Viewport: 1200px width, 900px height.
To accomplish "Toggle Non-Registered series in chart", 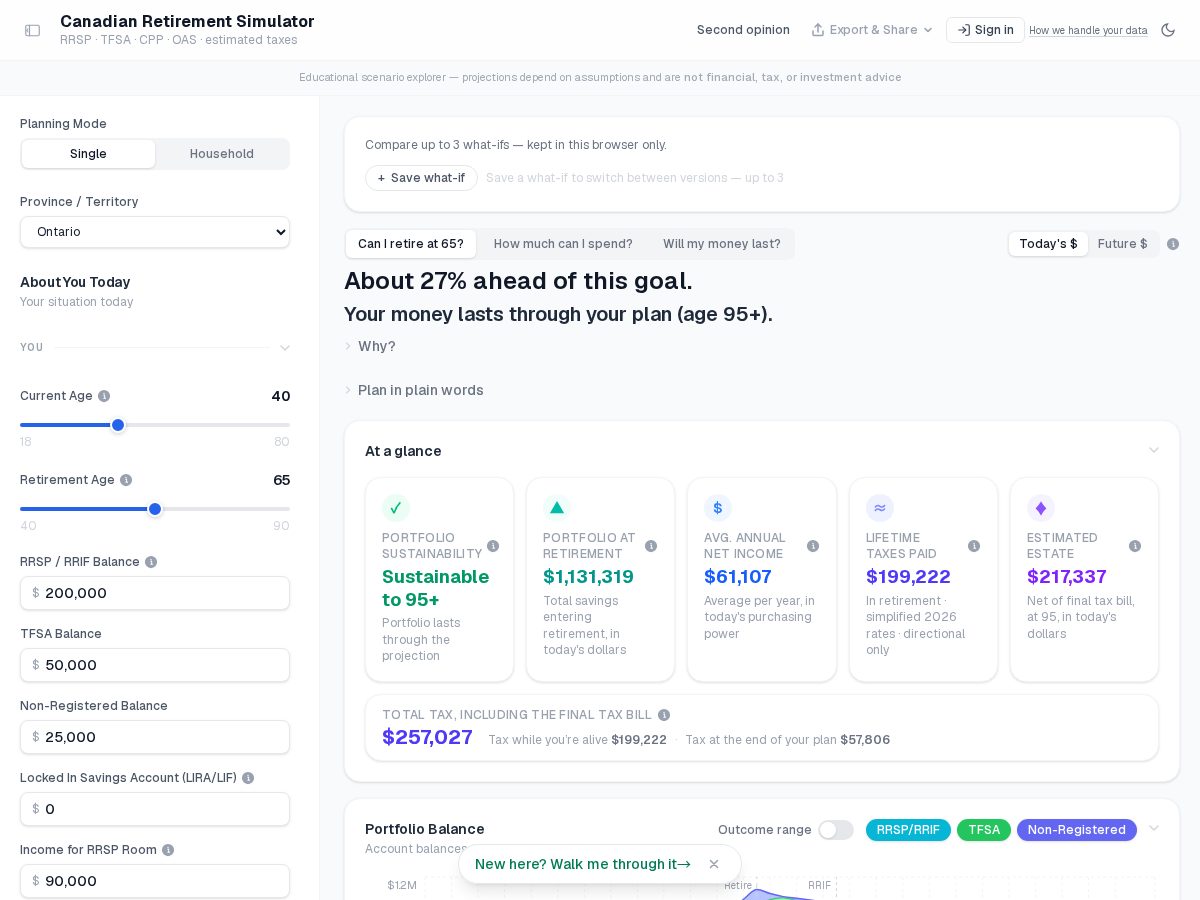I will pos(1077,830).
